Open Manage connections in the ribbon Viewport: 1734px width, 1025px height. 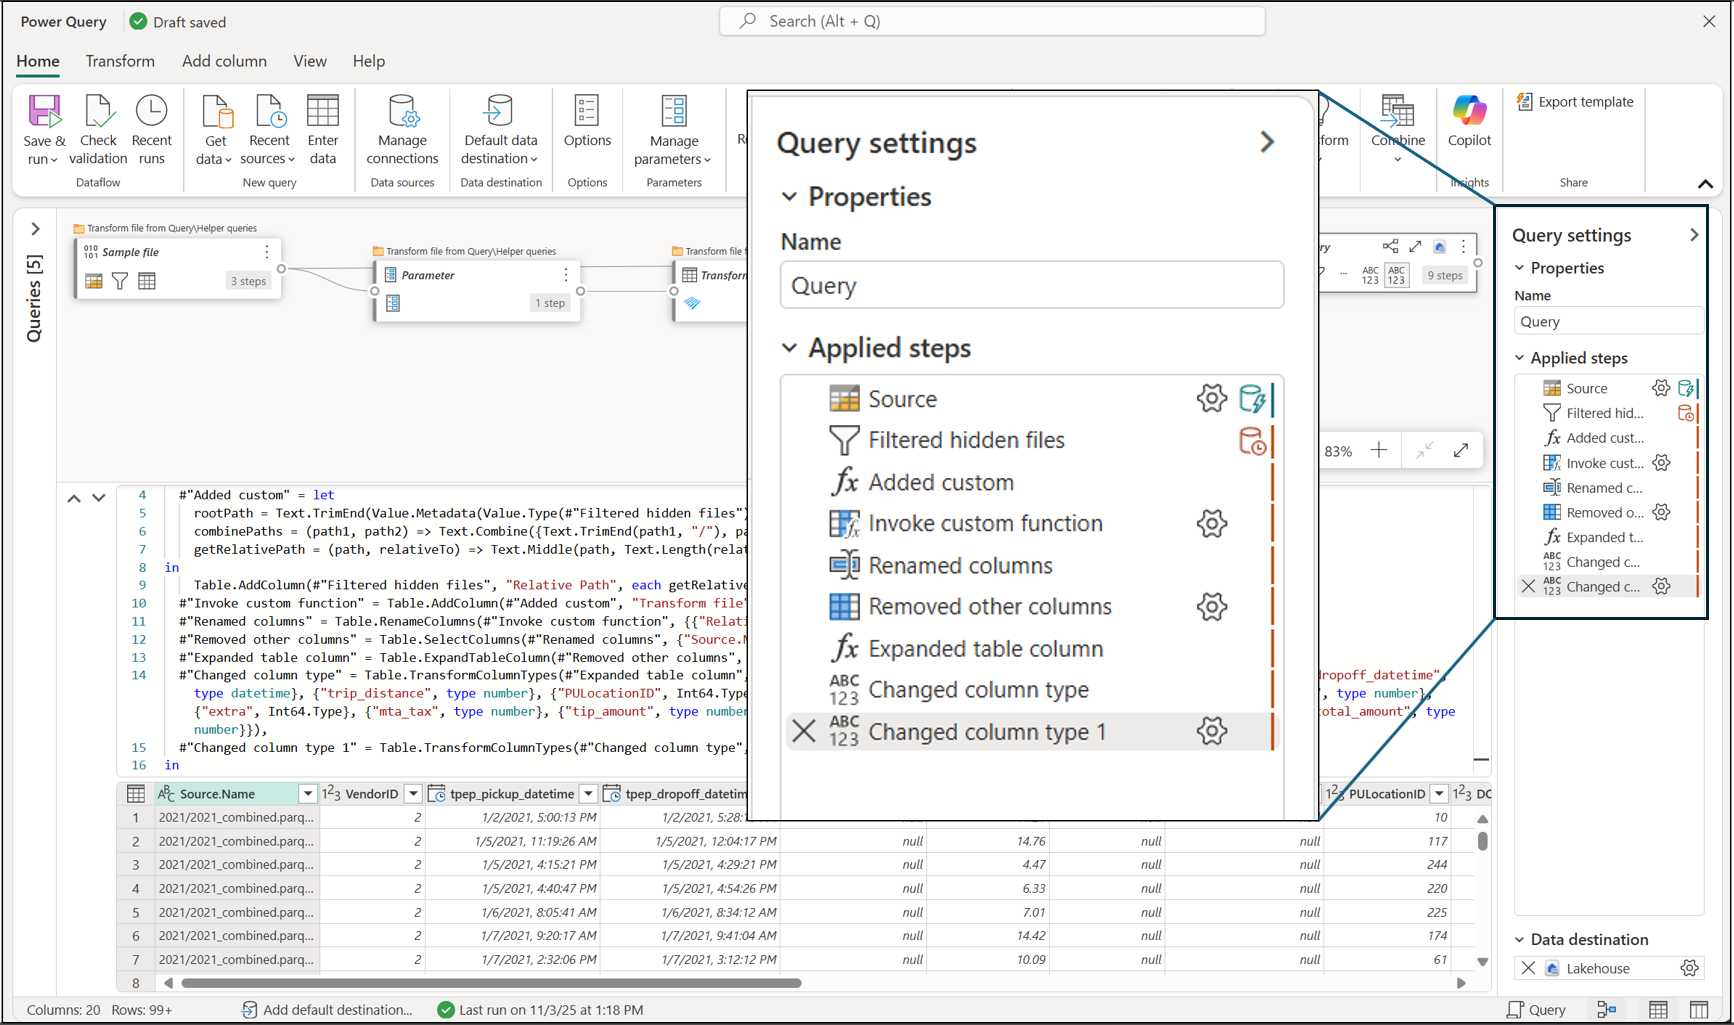pyautogui.click(x=402, y=130)
